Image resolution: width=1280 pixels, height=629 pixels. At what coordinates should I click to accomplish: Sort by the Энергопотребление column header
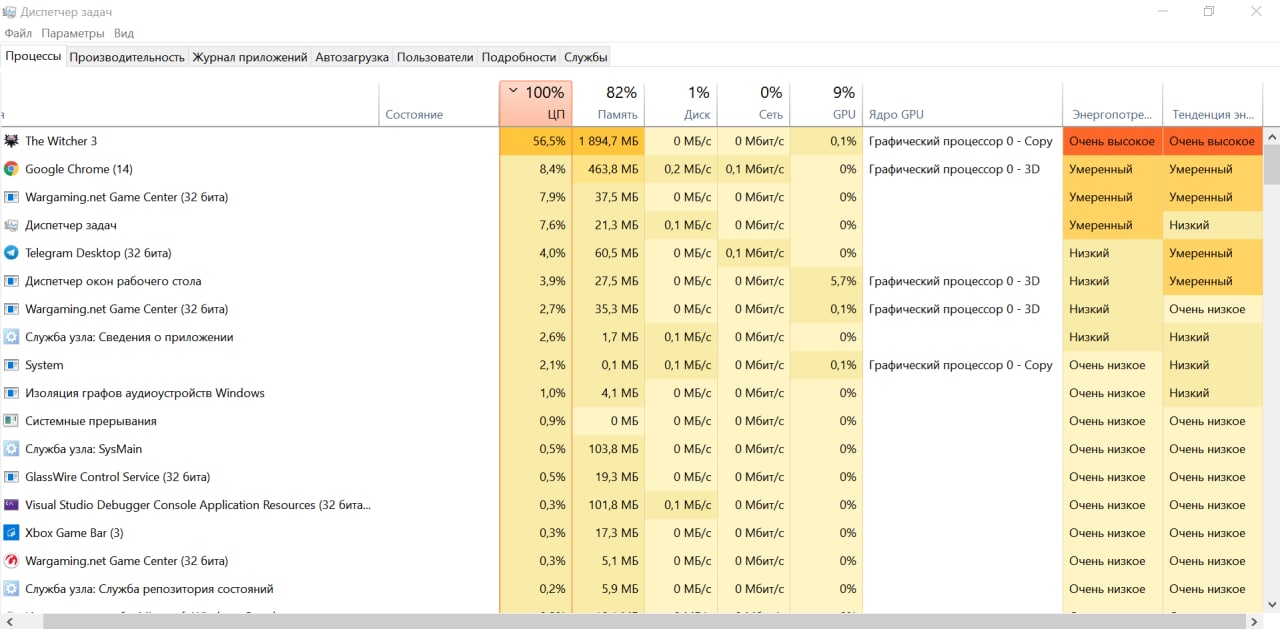click(1112, 103)
